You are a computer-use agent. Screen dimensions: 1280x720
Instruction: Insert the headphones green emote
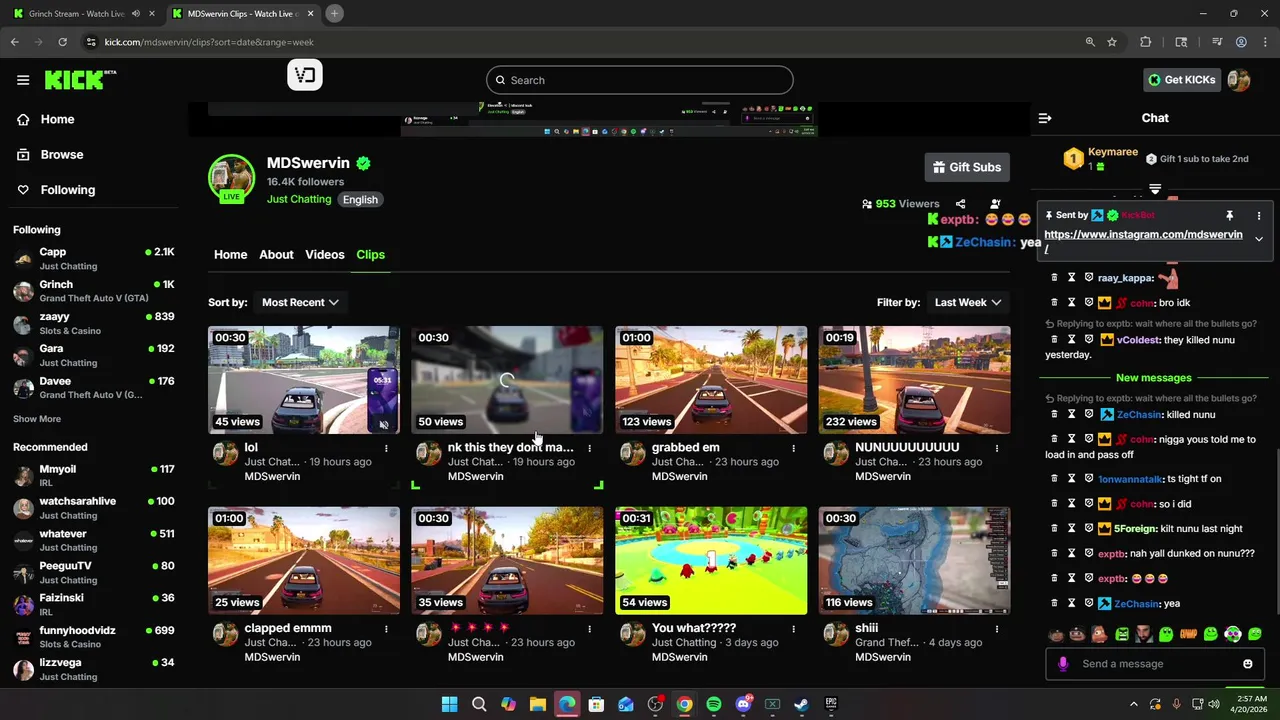pos(1233,634)
